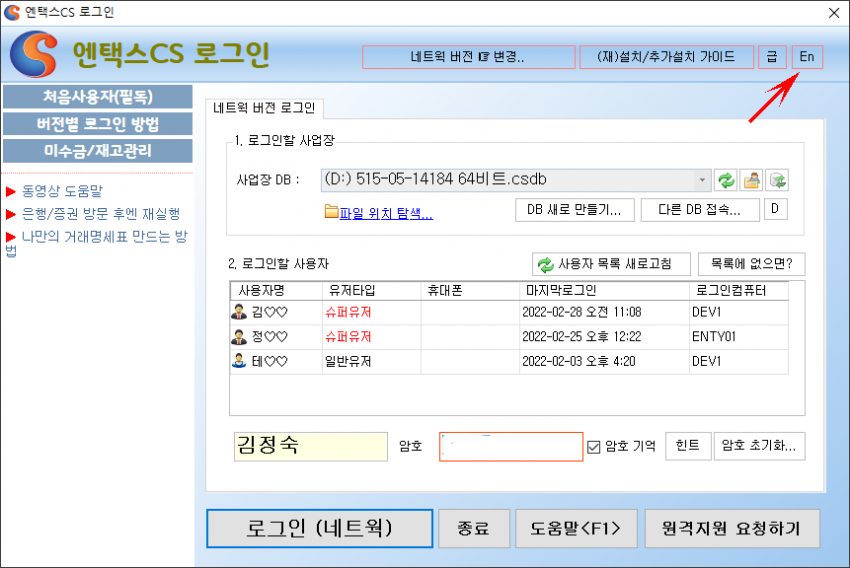850x568 pixels.
Task: Open 동영상 도움말 link
Action: pyautogui.click(x=62, y=191)
